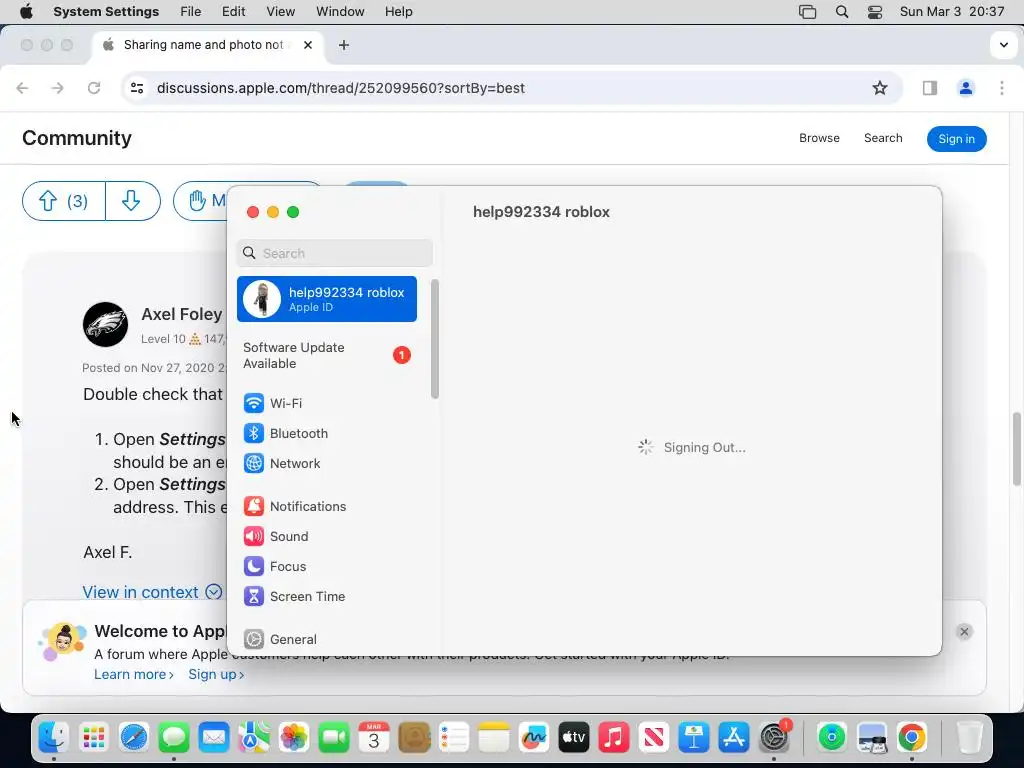
Task: Click Learn more link in welcome banner
Action: point(134,674)
